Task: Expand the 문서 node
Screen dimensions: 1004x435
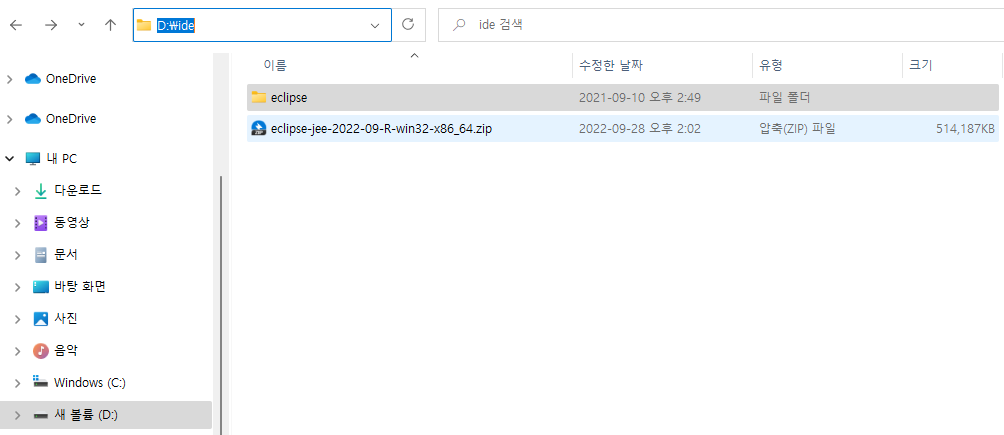Action: [x=18, y=254]
